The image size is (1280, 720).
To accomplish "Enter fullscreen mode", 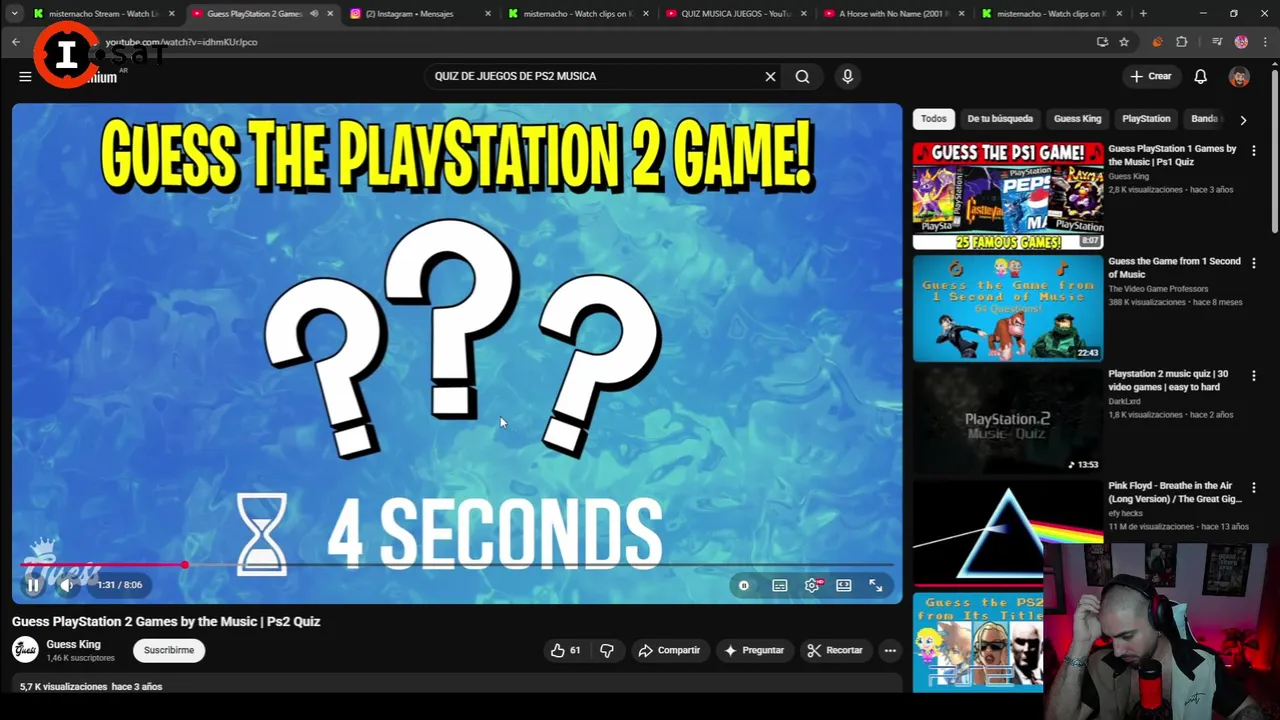I will pyautogui.click(x=876, y=586).
